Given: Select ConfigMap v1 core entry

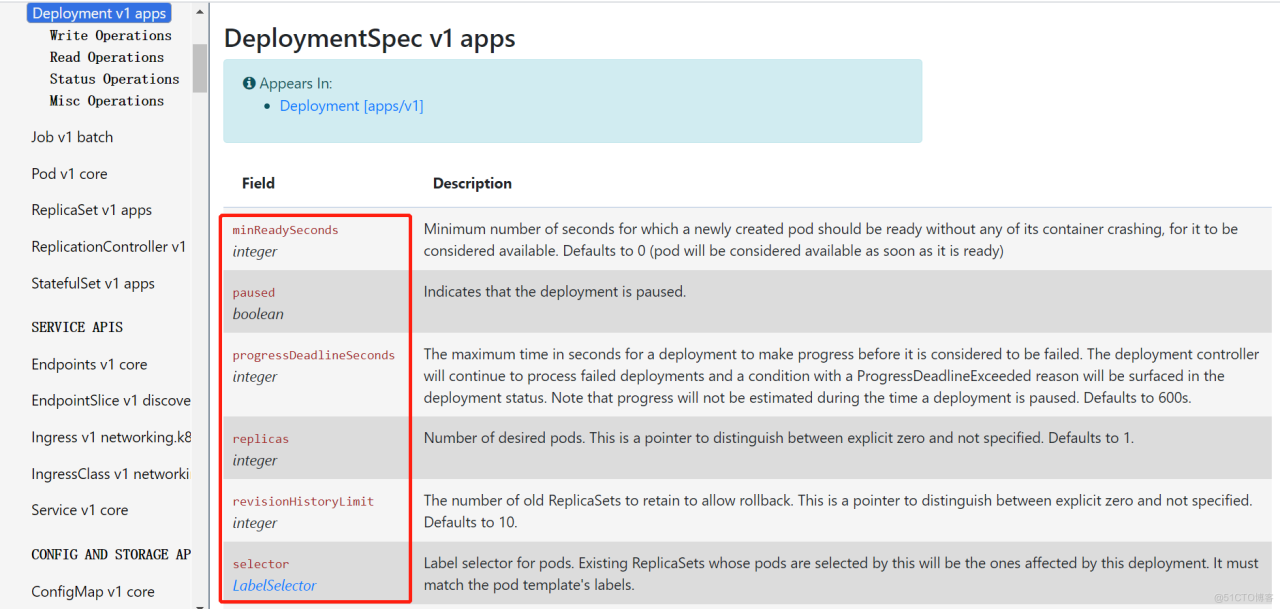Looking at the screenshot, I should 93,592.
